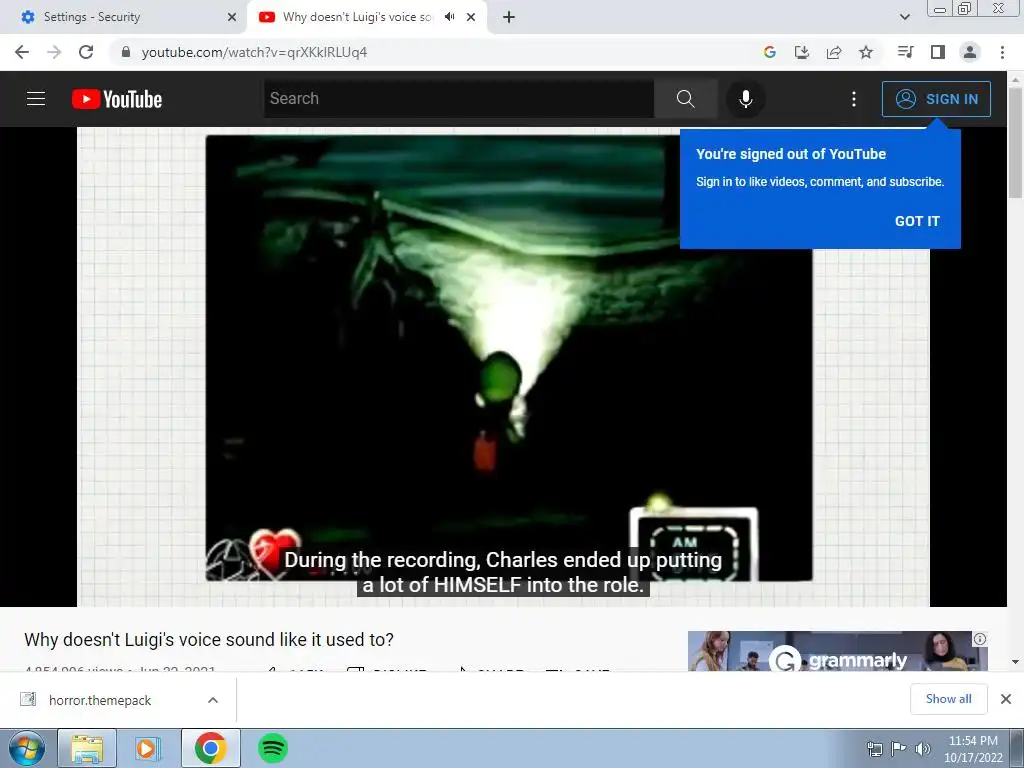The height and width of the screenshot is (768, 1024).
Task: Click the browser back arrow
Action: pyautogui.click(x=22, y=52)
